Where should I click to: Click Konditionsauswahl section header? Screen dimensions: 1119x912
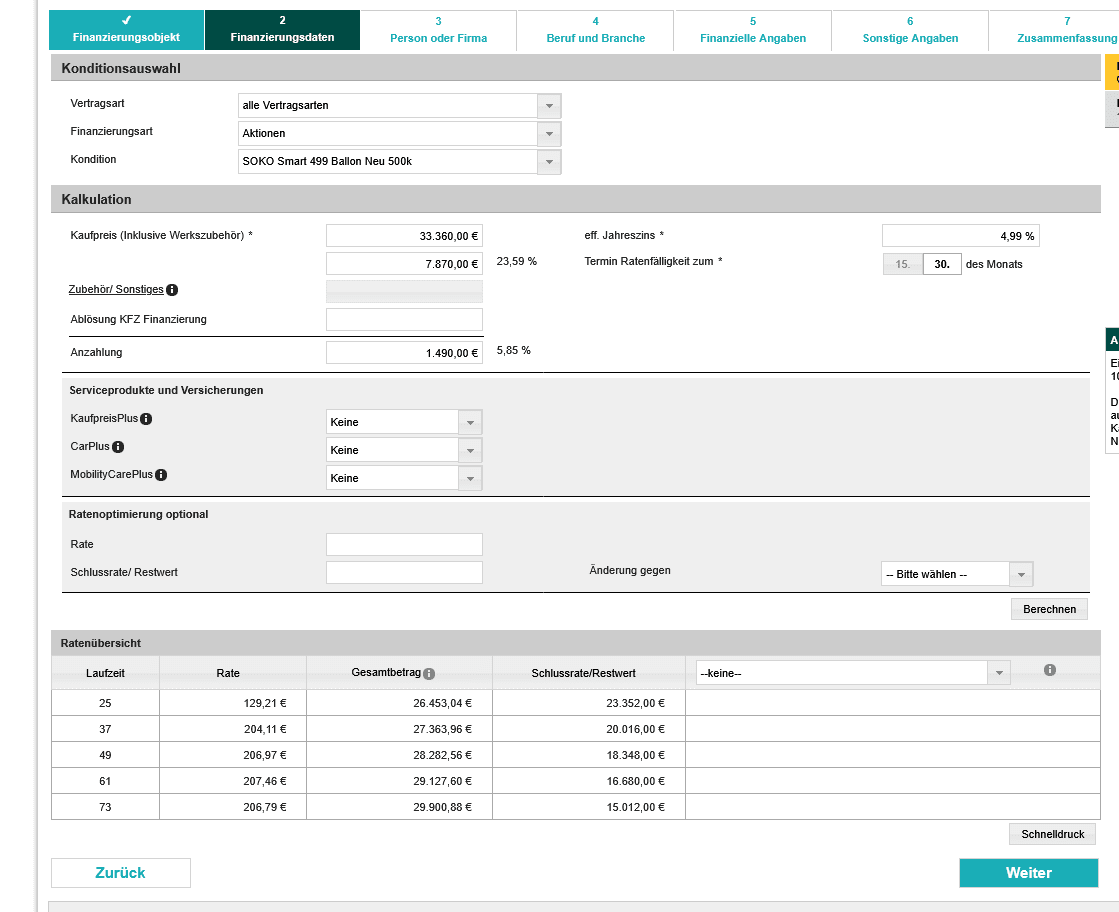click(x=575, y=68)
